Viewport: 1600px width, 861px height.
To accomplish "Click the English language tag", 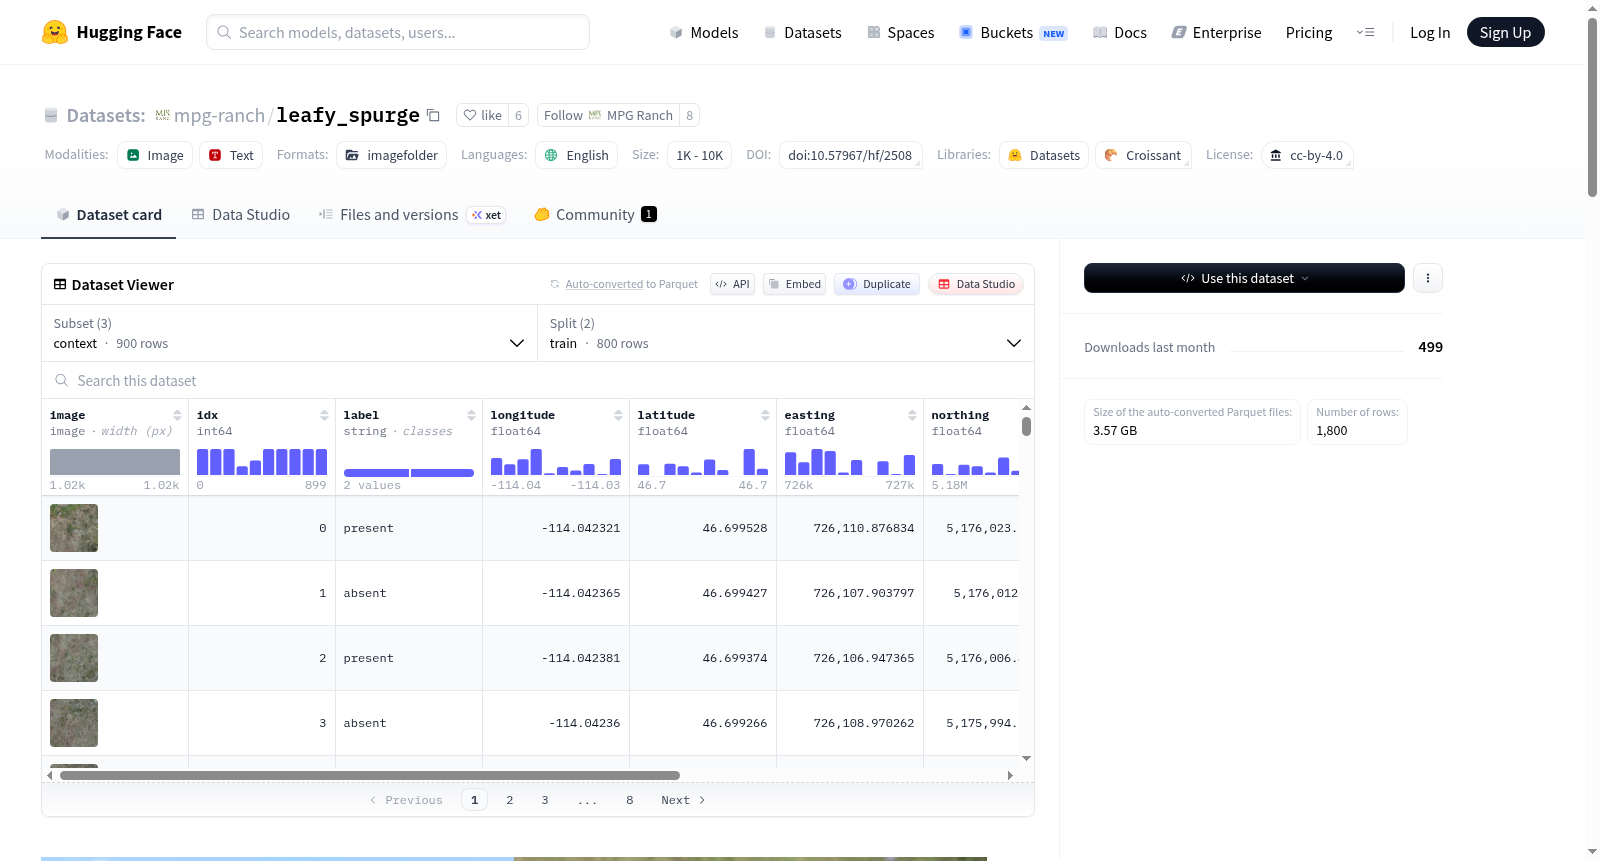I will click(577, 155).
